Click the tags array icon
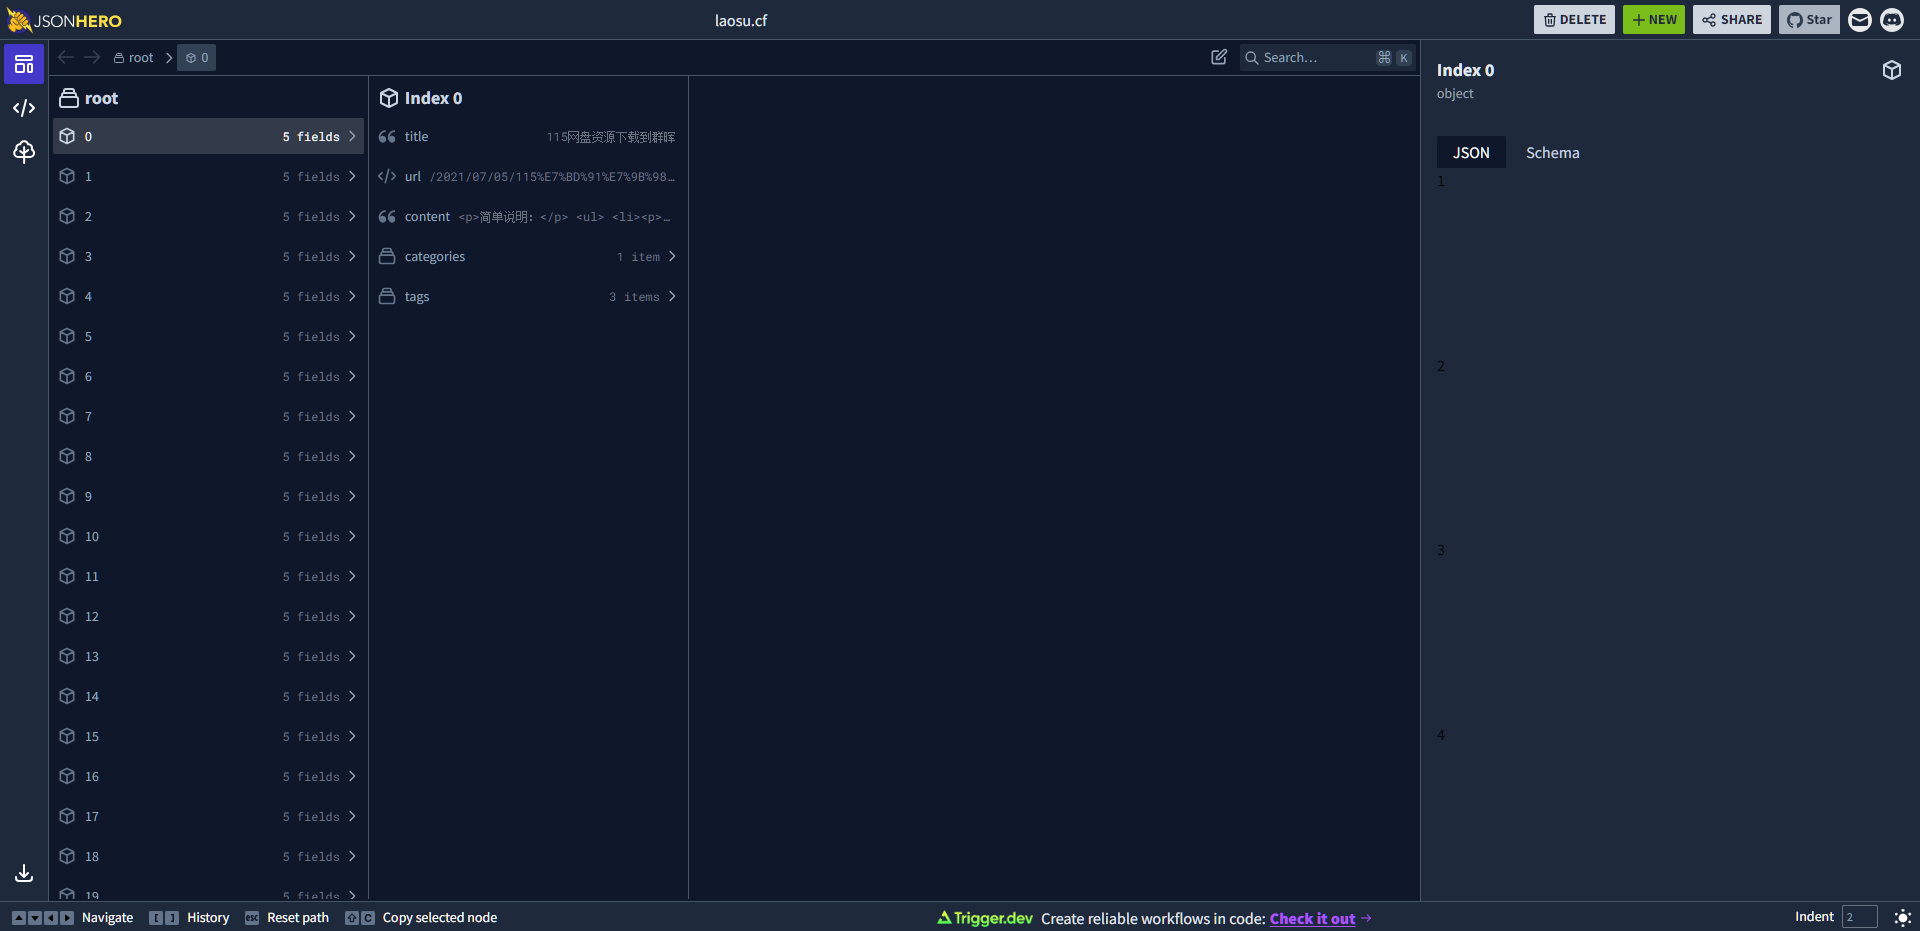The width and height of the screenshot is (1920, 931). (x=387, y=297)
